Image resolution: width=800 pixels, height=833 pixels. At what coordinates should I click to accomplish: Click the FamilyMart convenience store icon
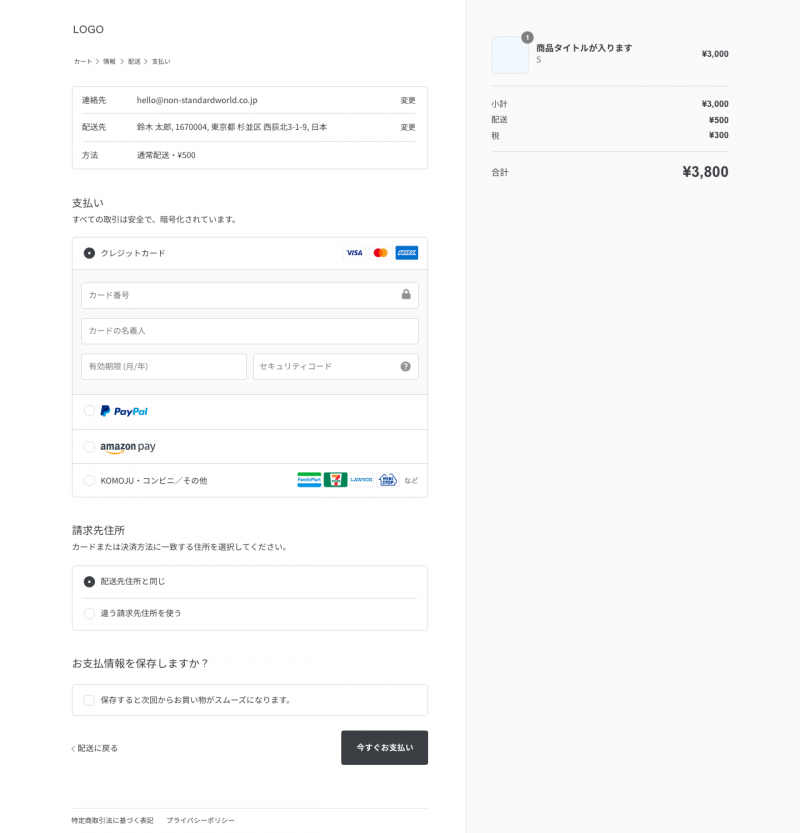(309, 480)
